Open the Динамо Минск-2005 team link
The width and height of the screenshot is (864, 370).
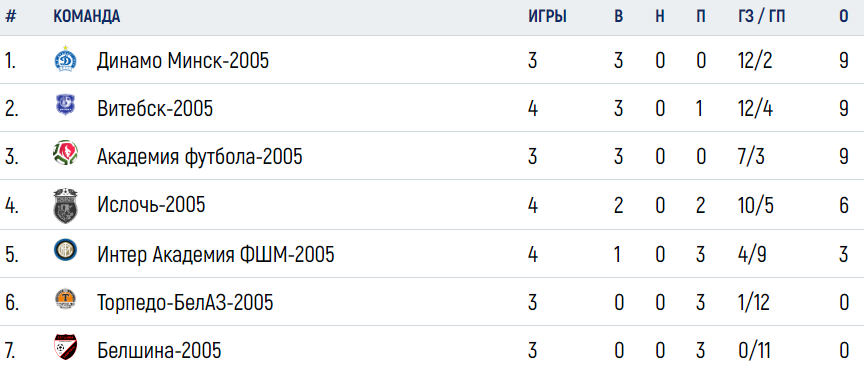coord(183,60)
